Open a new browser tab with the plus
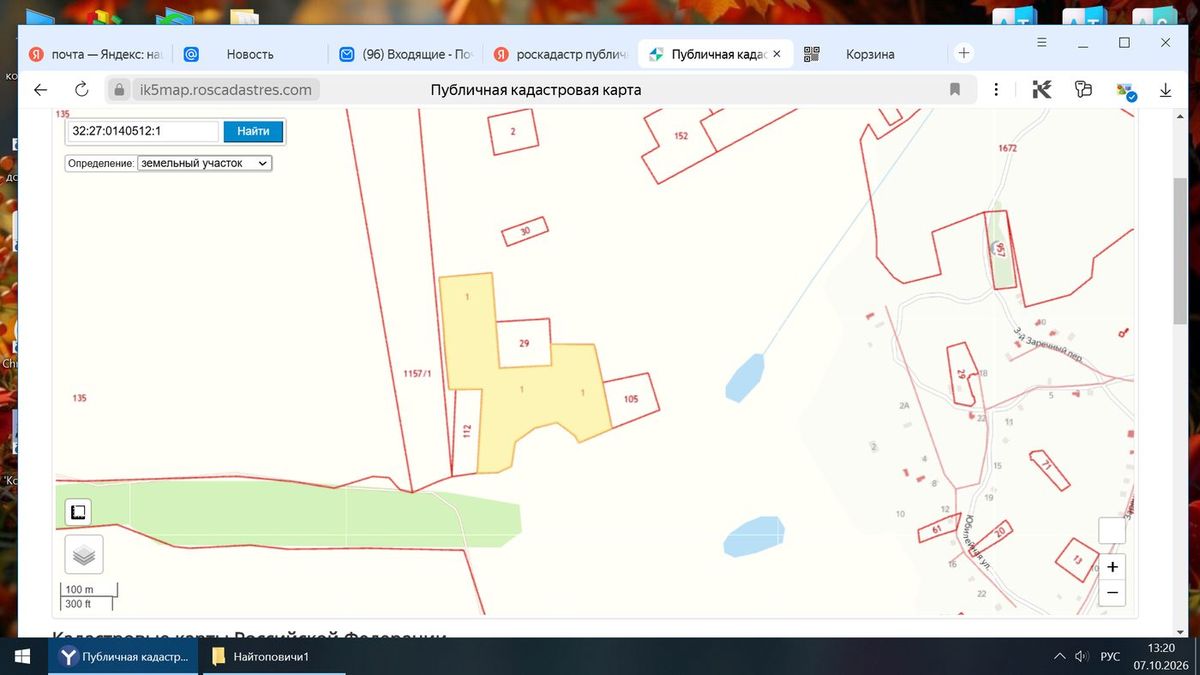 pos(963,53)
